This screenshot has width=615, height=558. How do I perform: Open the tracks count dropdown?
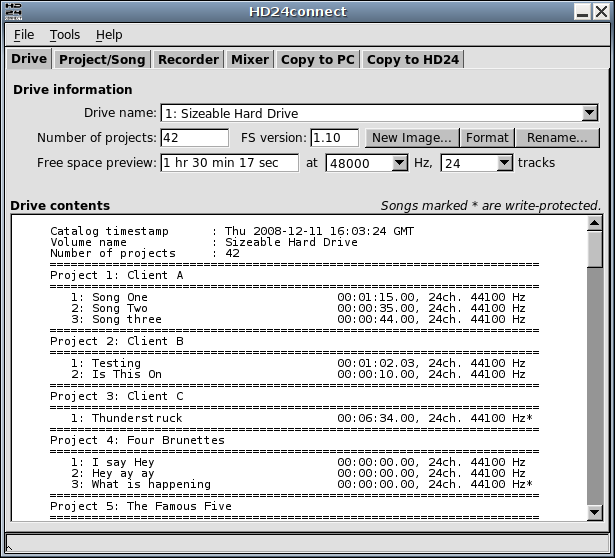click(504, 163)
